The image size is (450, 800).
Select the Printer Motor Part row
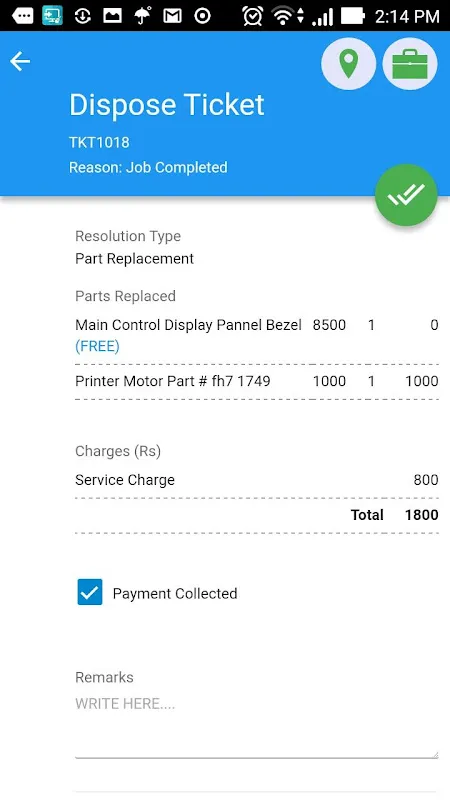point(257,381)
